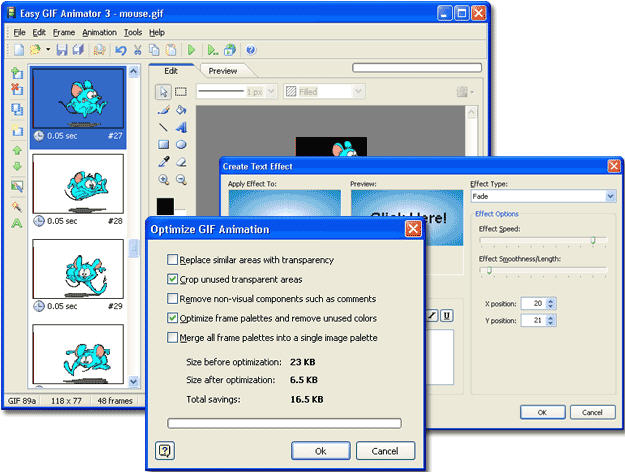
Task: Open the Edit menu
Action: click(x=39, y=32)
